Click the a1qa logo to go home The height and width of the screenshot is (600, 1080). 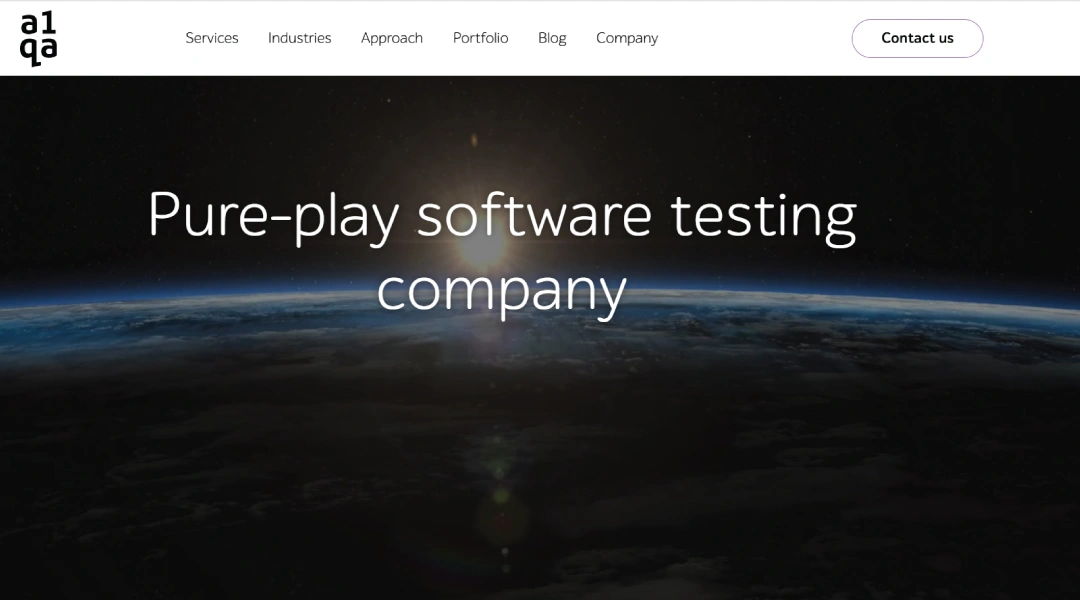click(x=38, y=39)
